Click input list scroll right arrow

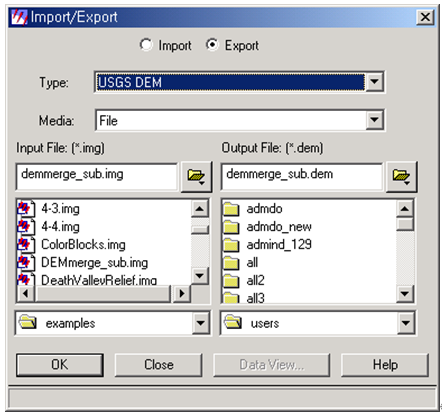(182, 294)
